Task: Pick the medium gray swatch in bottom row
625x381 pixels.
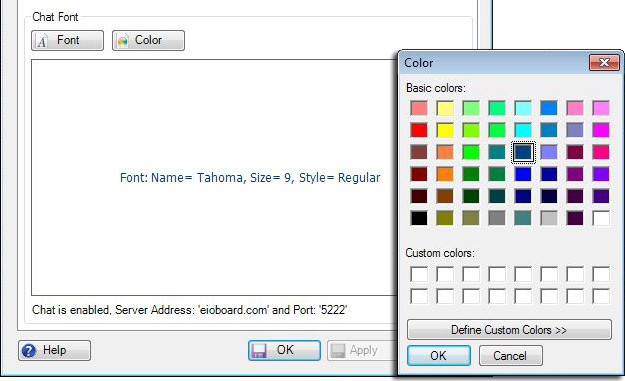Action: click(497, 218)
